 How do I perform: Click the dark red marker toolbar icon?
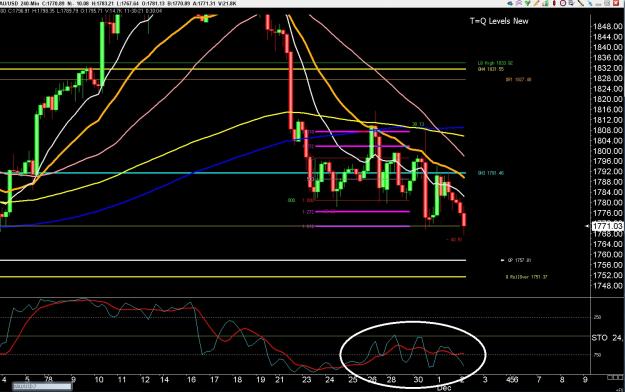click(554, 3)
